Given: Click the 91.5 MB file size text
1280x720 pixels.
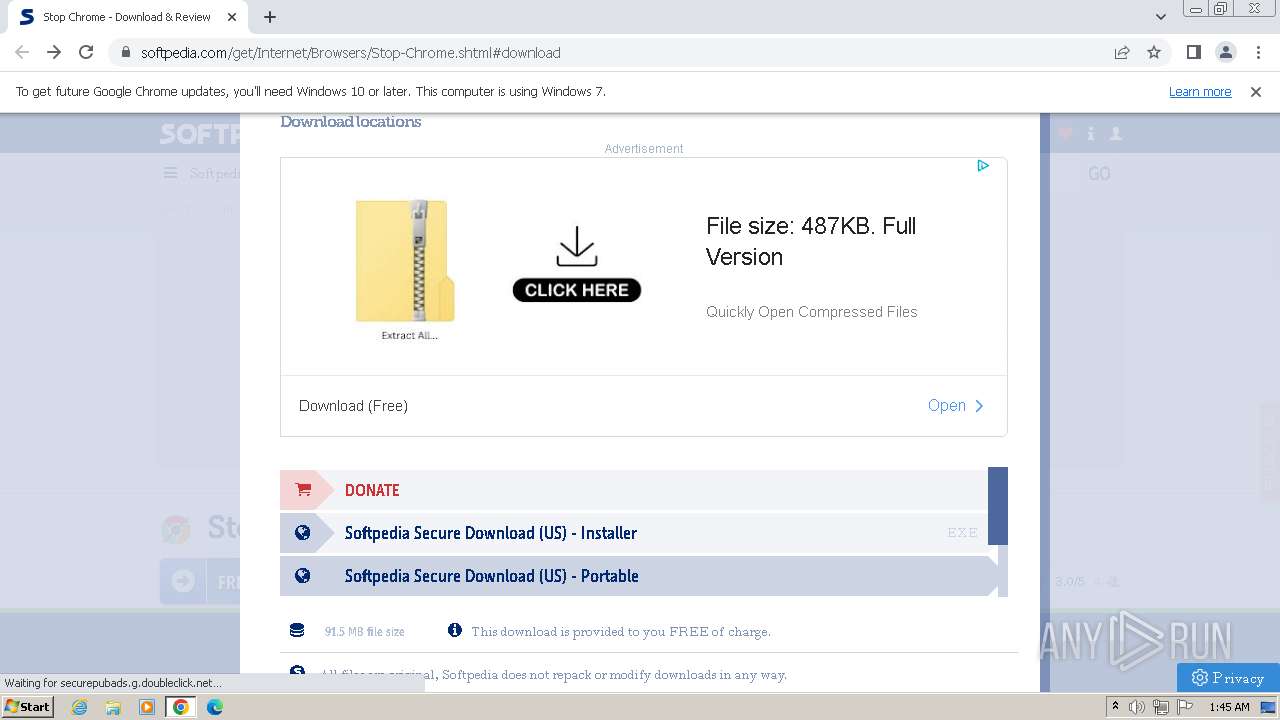Looking at the screenshot, I should tap(364, 632).
